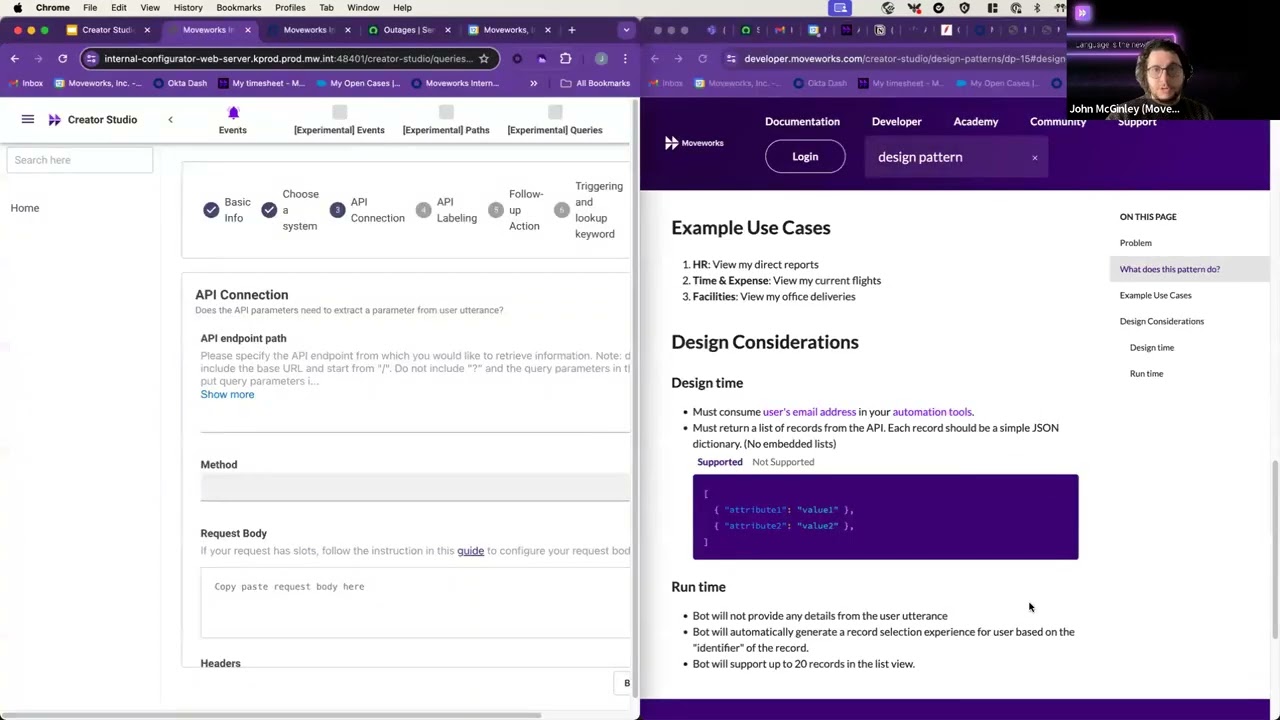Bookmark page with star in left address bar
The height and width of the screenshot is (720, 1280).
484,58
